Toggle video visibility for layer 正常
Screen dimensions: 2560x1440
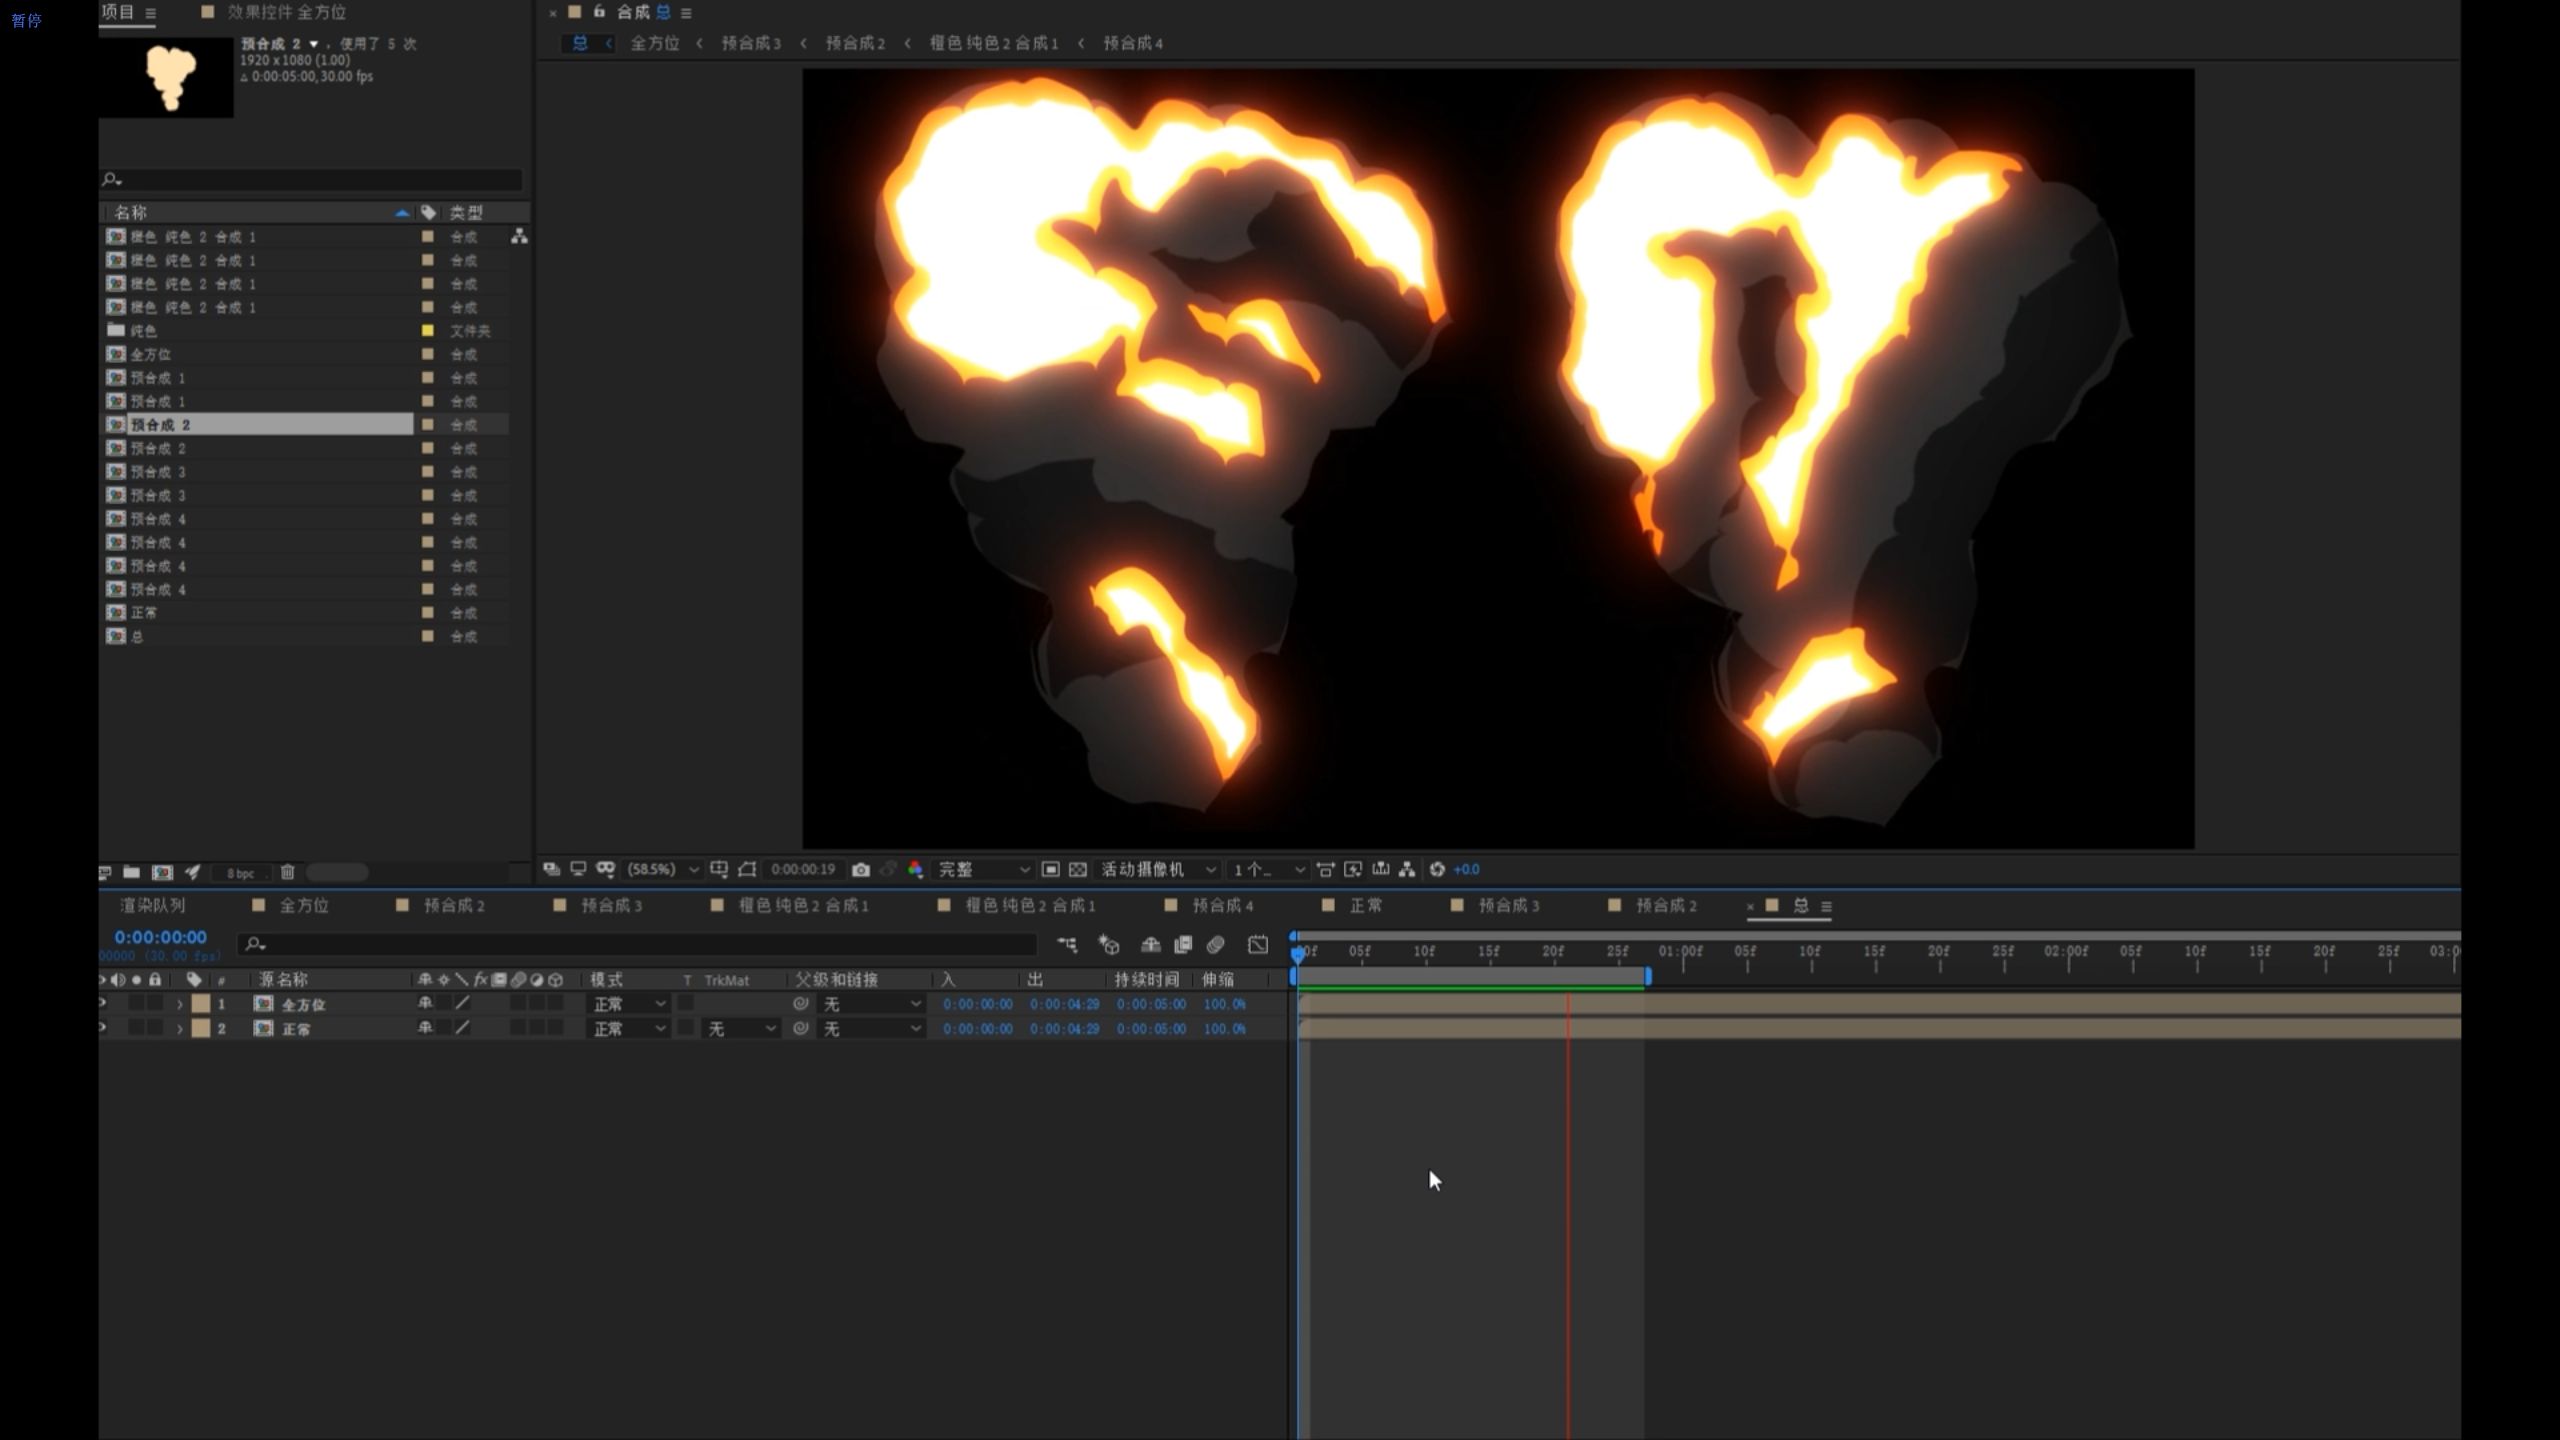coord(103,1027)
